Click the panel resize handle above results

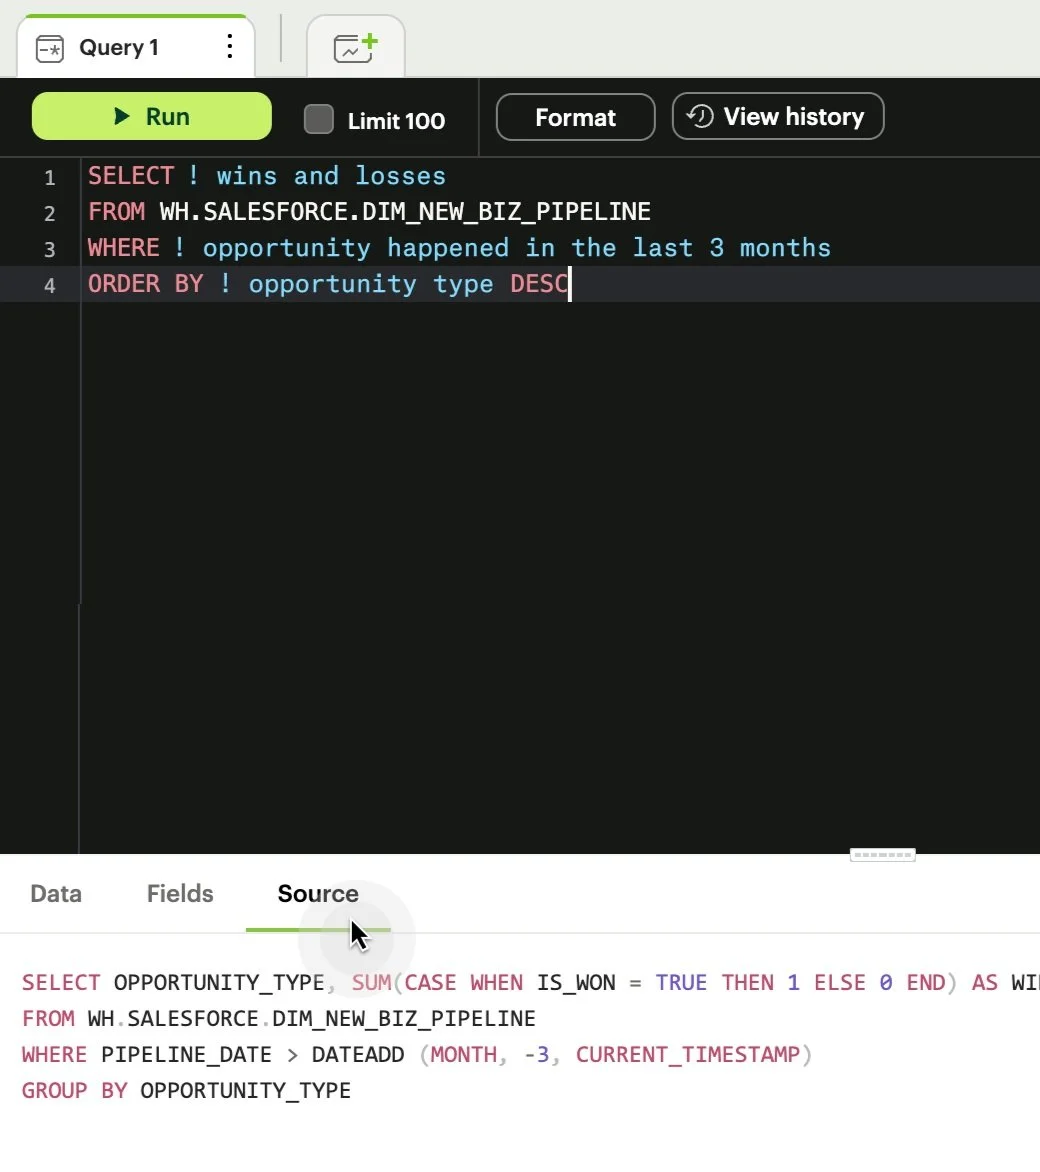point(883,855)
